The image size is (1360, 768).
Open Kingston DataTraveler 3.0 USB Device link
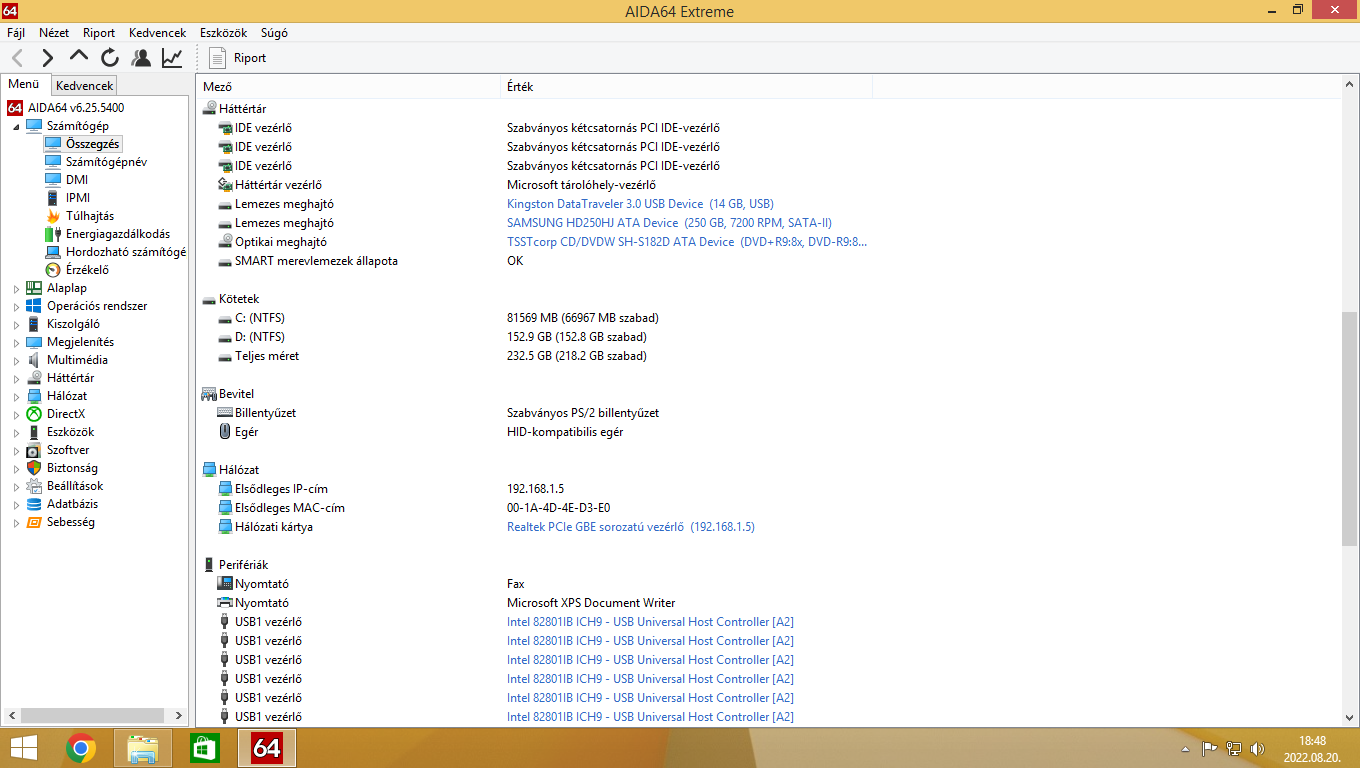click(640, 204)
